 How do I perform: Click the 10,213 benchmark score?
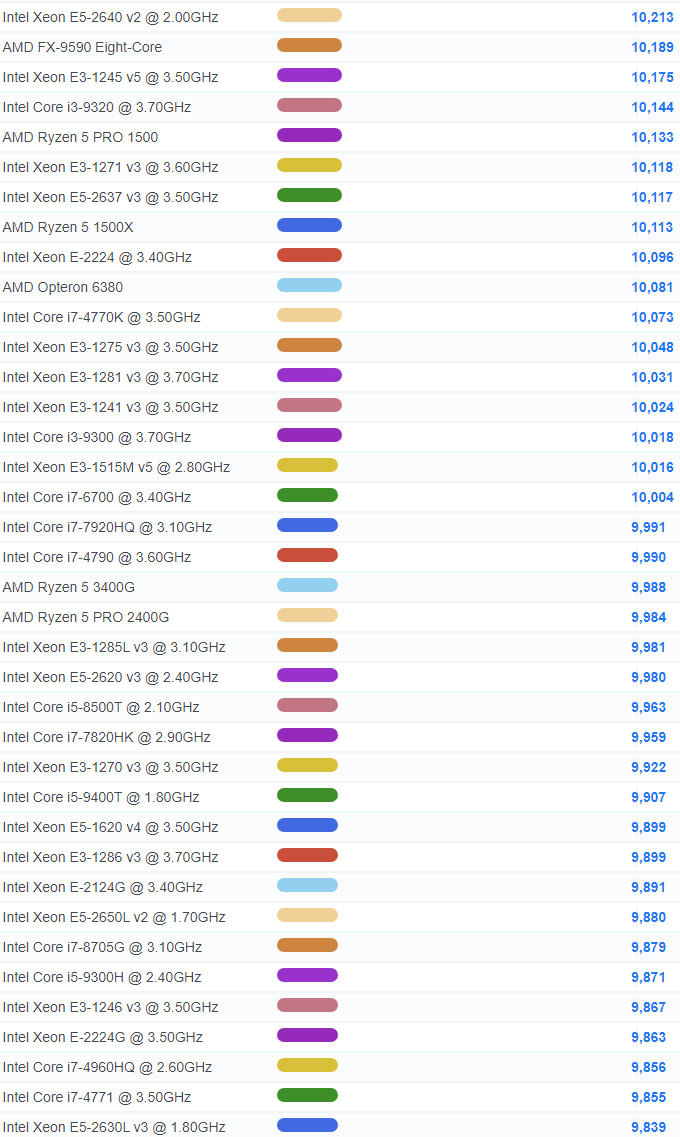652,17
